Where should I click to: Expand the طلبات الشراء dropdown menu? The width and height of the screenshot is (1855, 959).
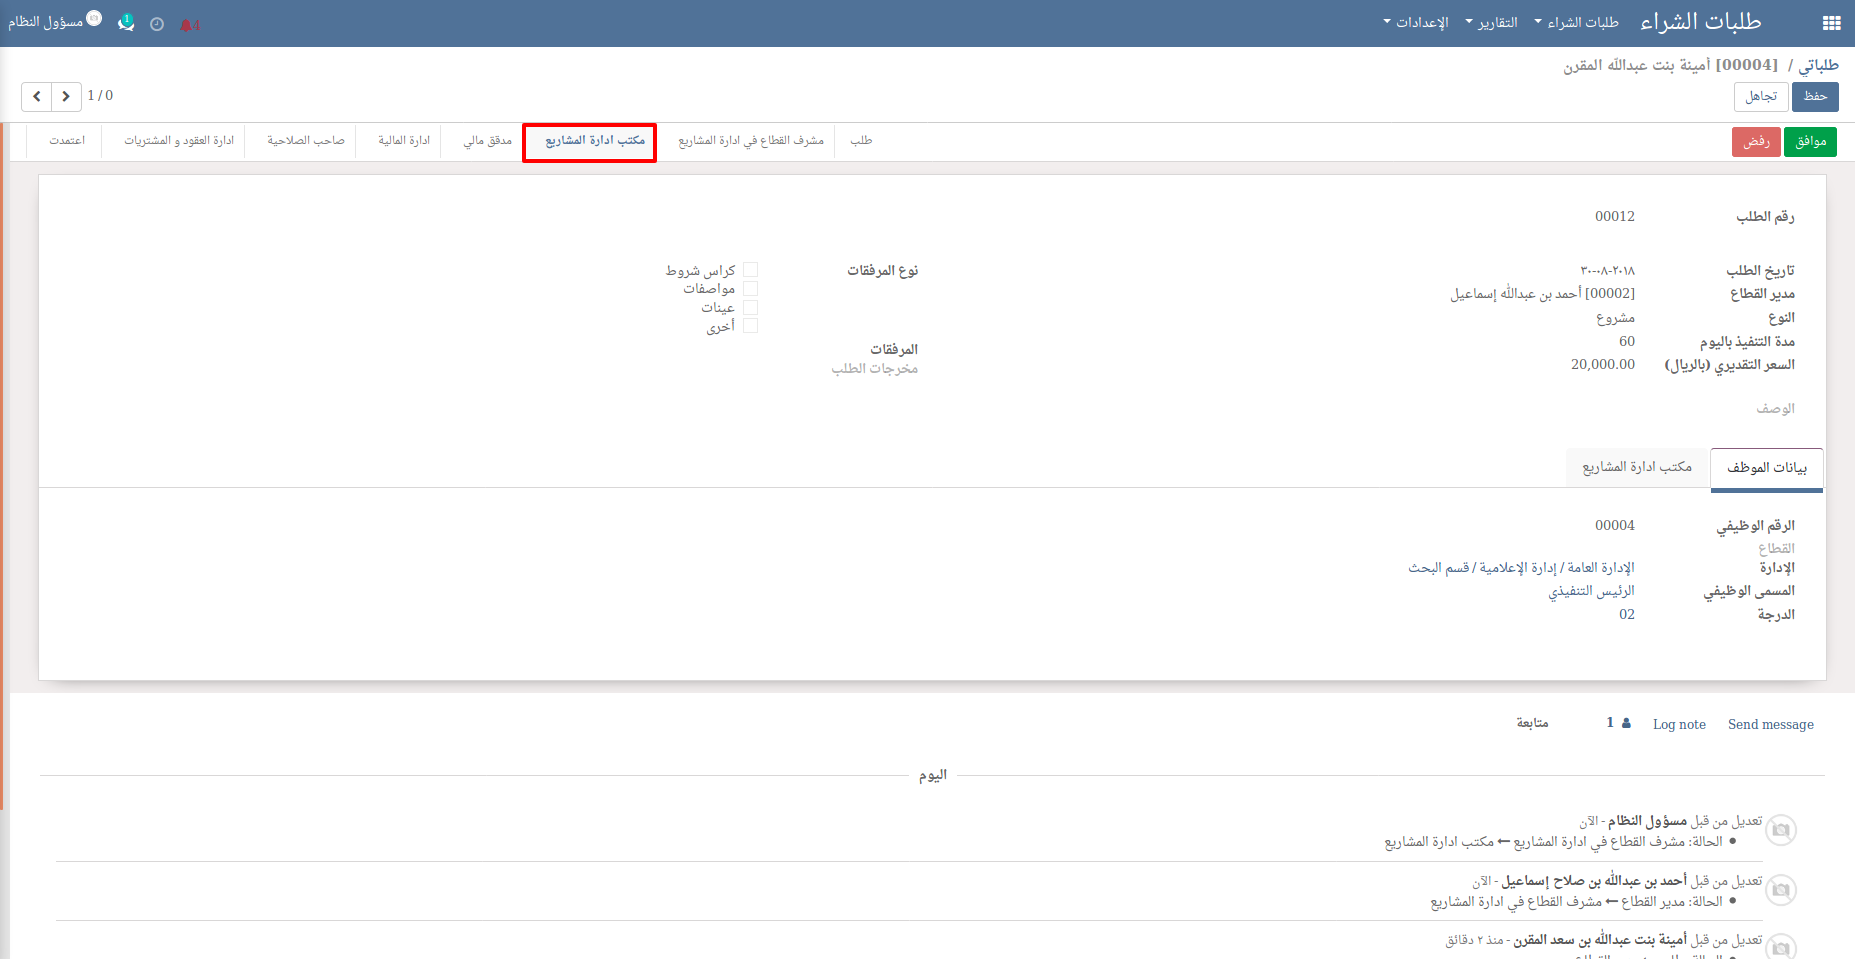pyautogui.click(x=1577, y=22)
